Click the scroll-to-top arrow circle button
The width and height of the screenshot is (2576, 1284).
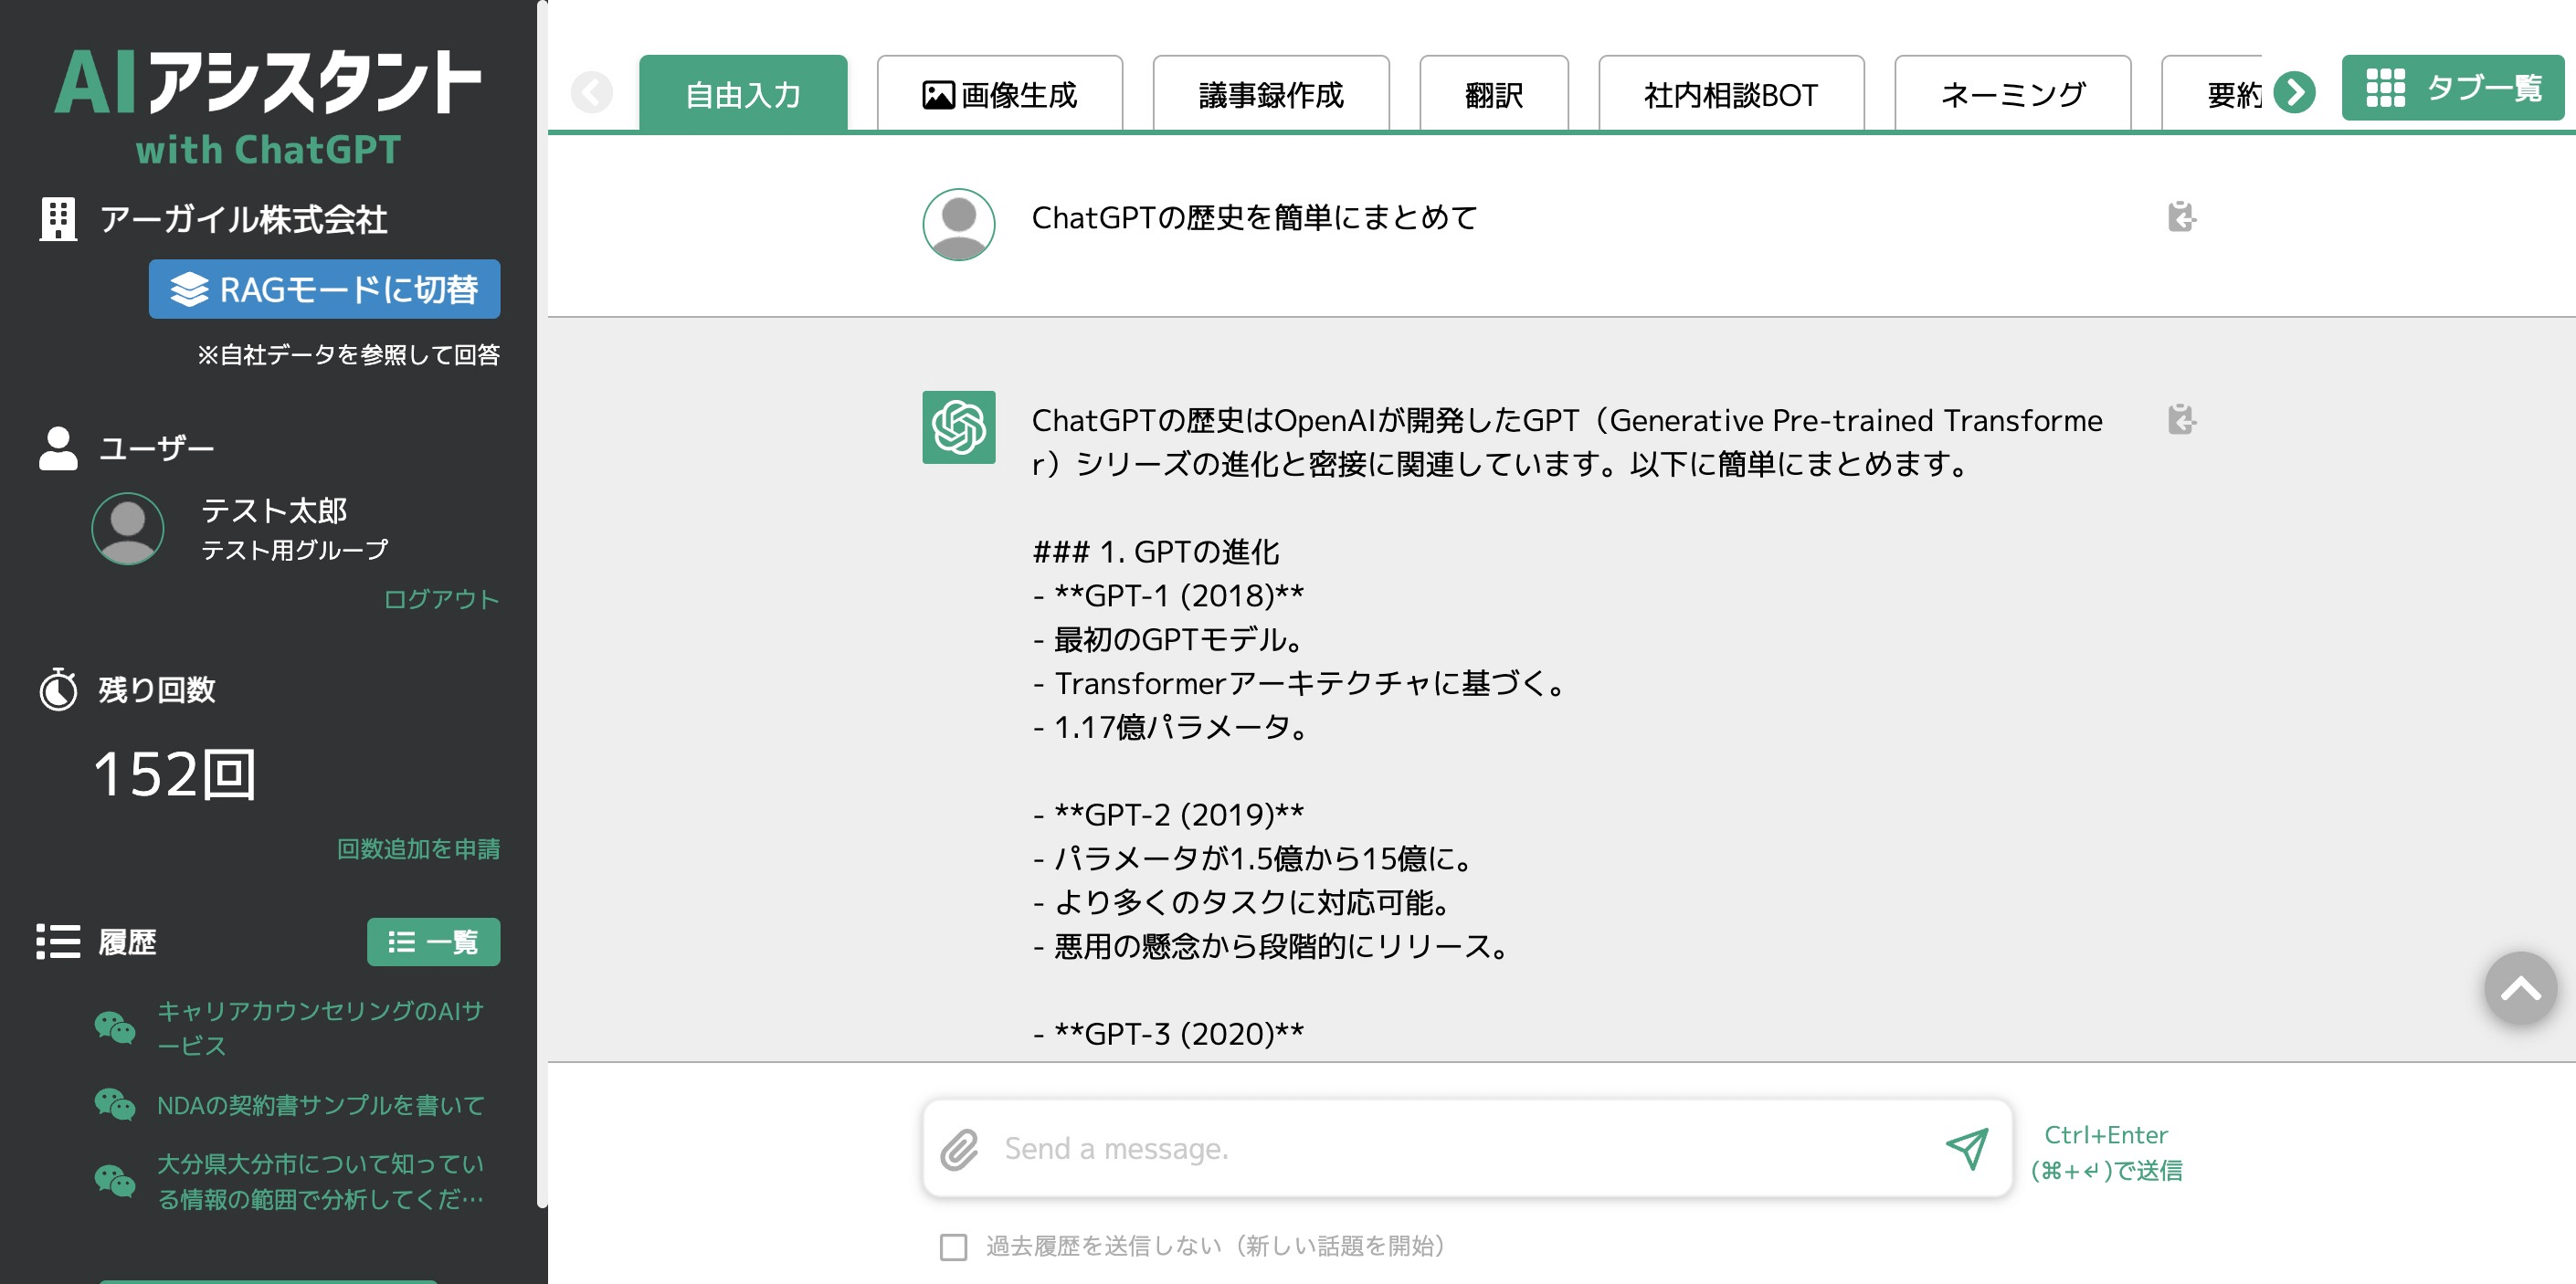click(x=2519, y=989)
